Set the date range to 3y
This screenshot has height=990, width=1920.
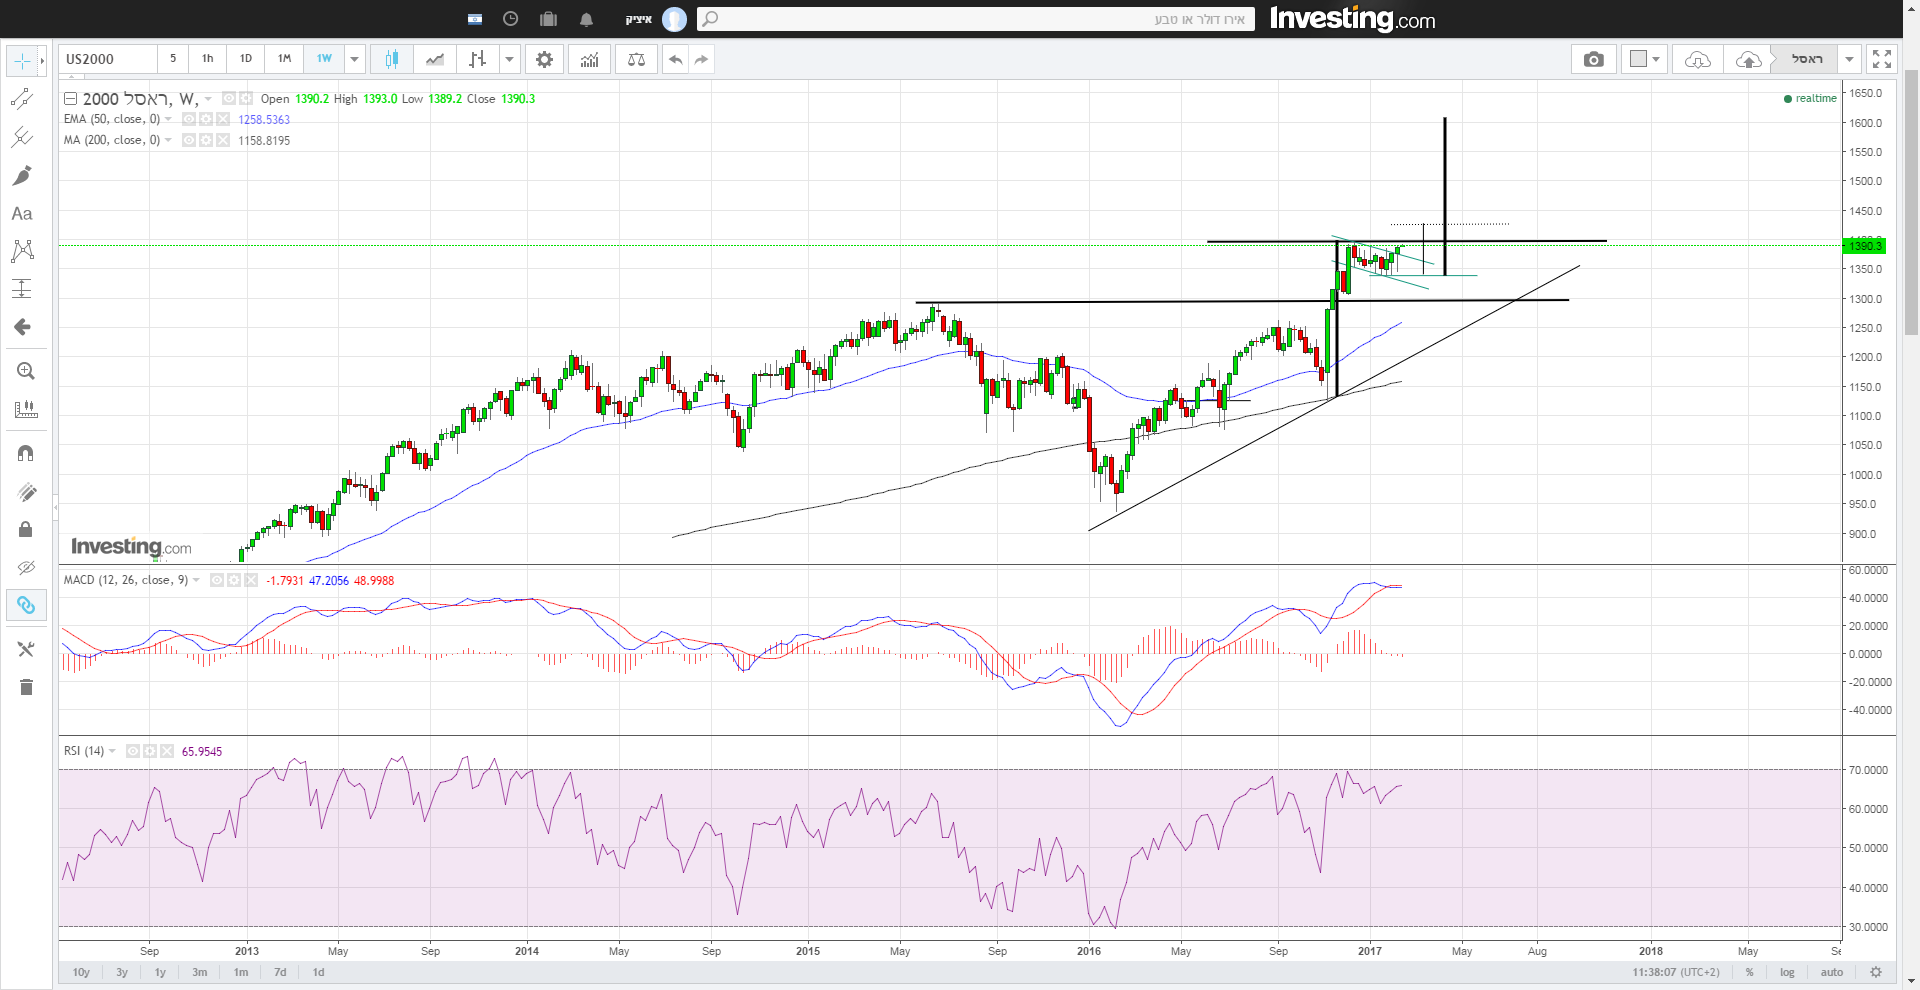[x=122, y=972]
